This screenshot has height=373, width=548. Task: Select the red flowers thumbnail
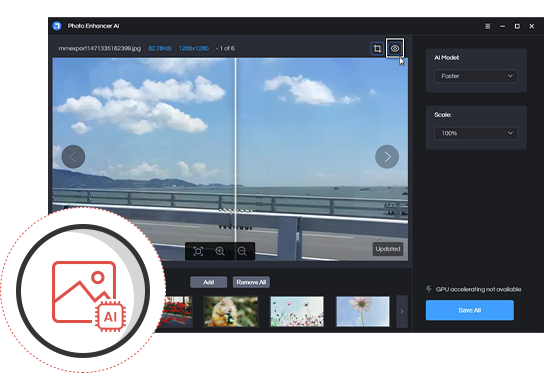[x=177, y=311]
